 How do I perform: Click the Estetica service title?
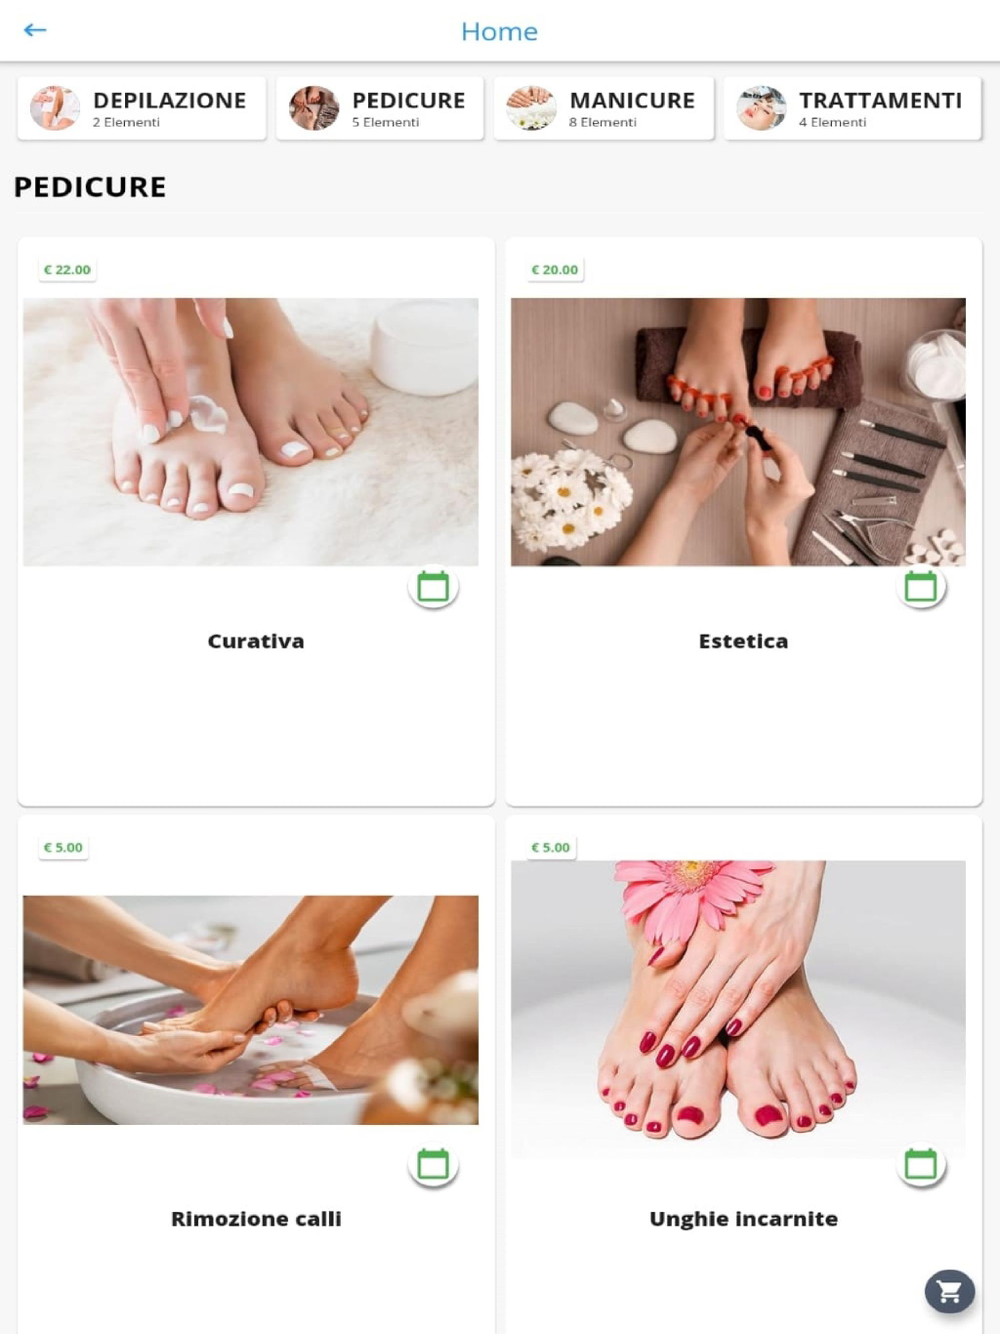click(x=743, y=641)
